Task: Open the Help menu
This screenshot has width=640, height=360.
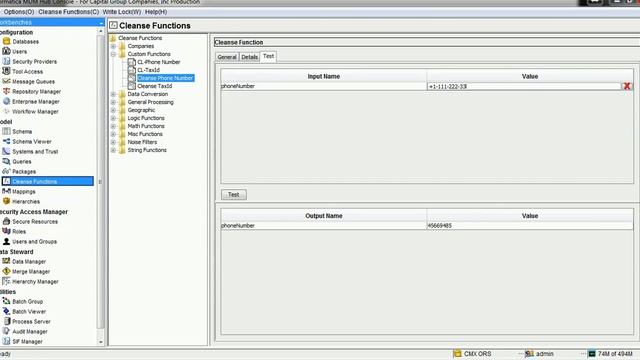Action: click(x=156, y=12)
